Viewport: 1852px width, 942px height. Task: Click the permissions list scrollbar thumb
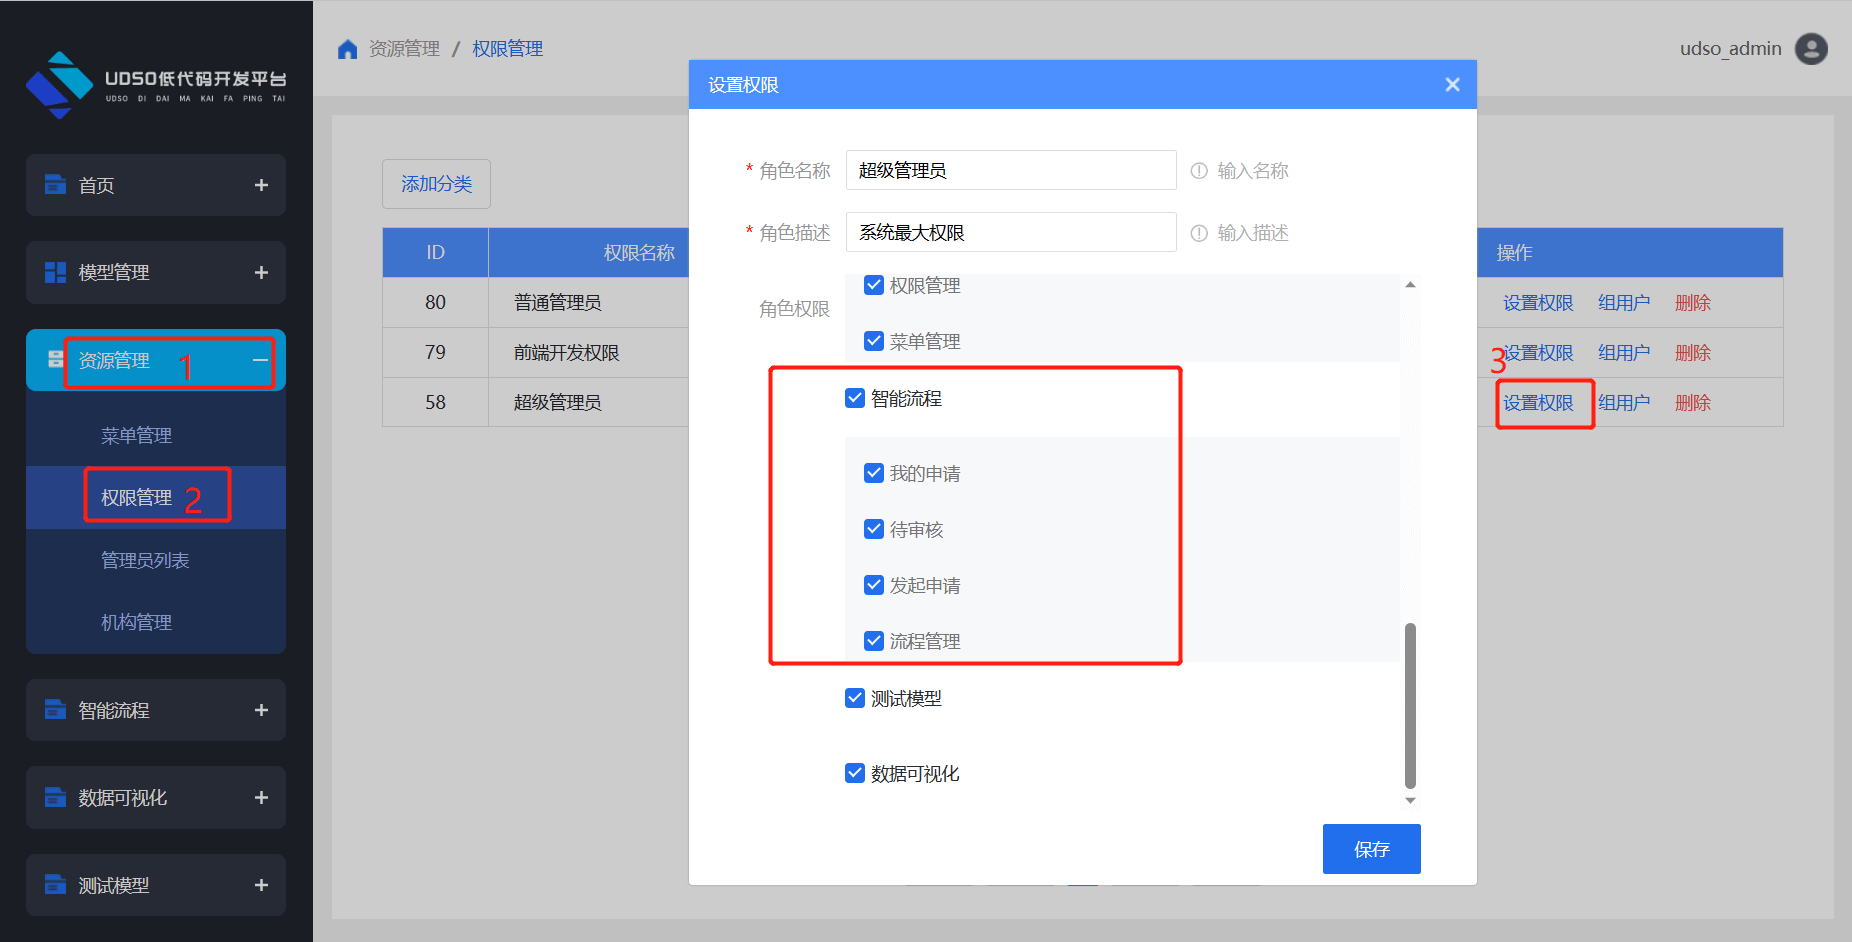click(1410, 705)
